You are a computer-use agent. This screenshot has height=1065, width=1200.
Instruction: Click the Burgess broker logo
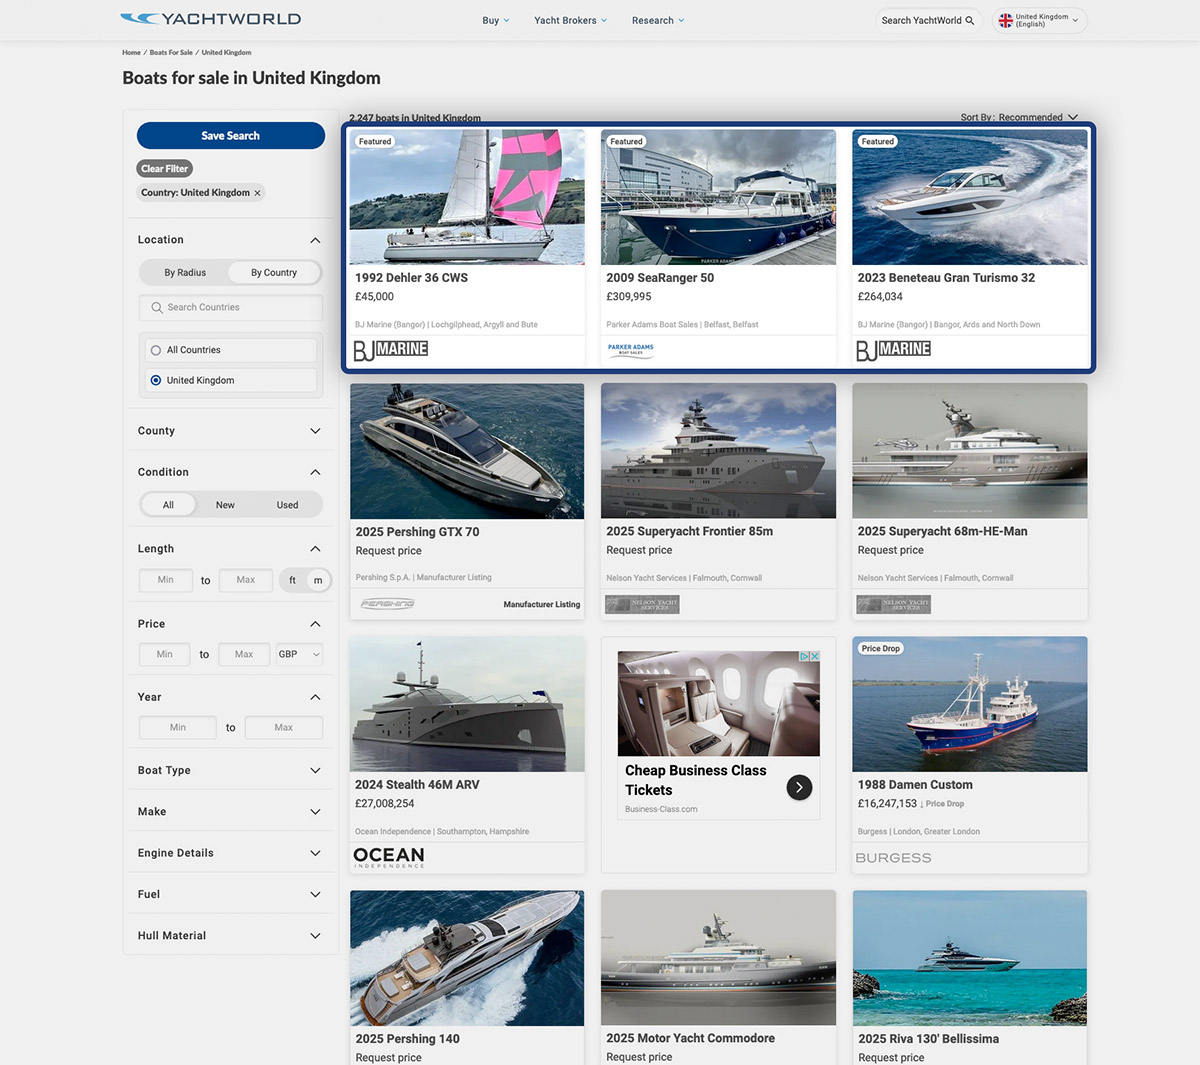pos(894,858)
